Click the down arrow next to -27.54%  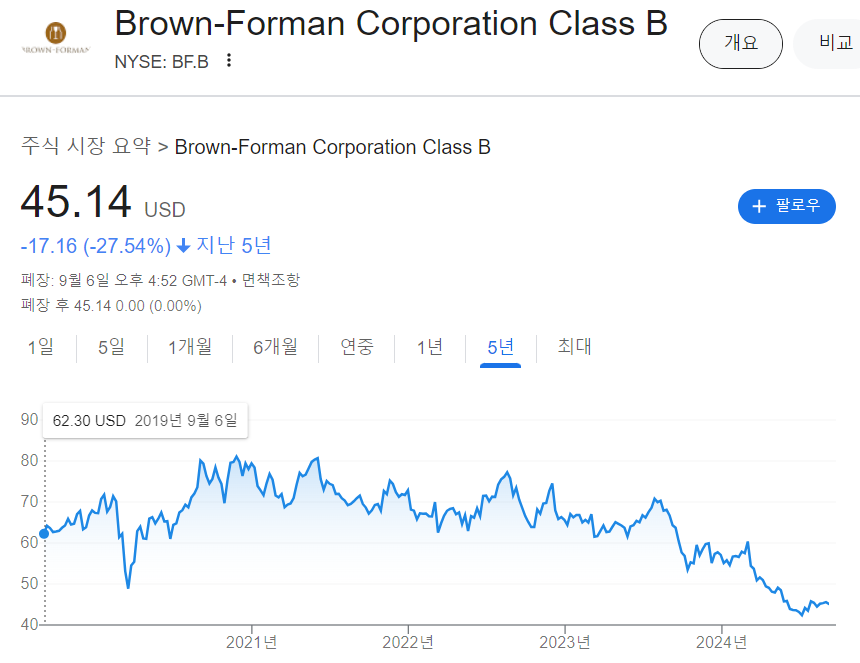click(184, 246)
